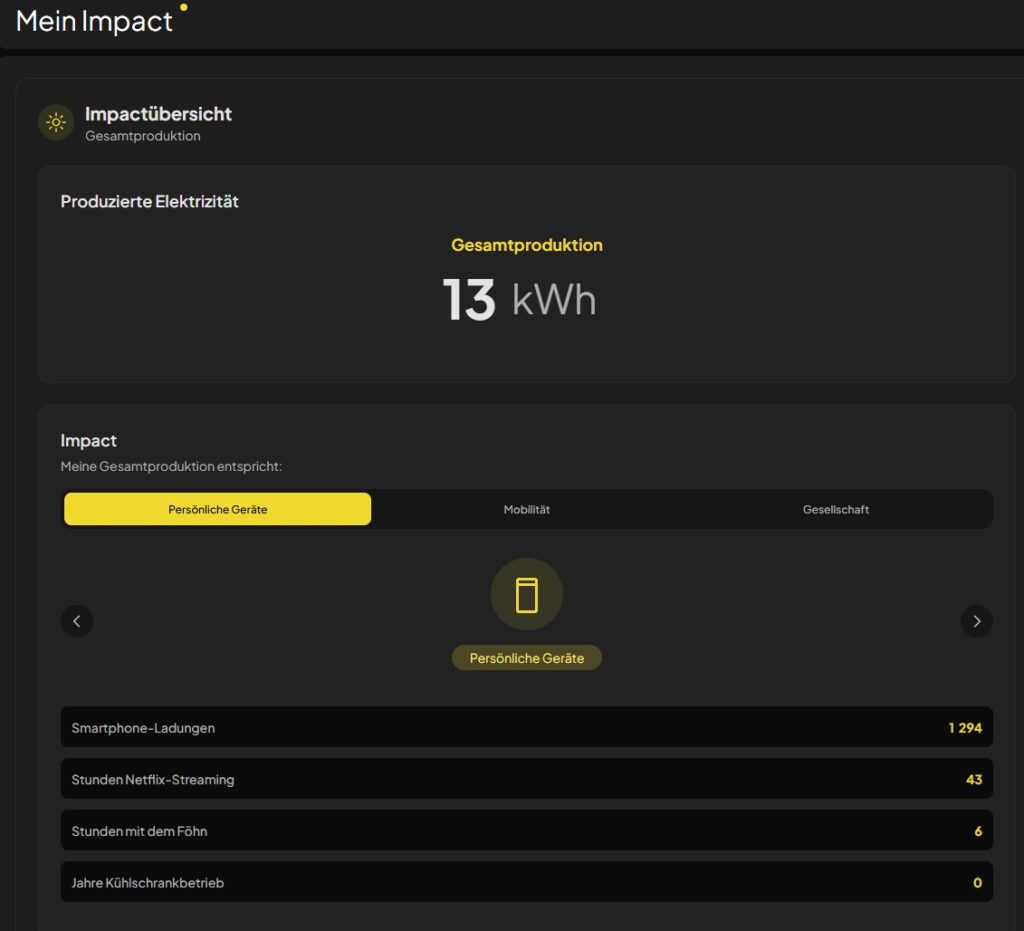The width and height of the screenshot is (1024, 931).
Task: Select the Smartphone-Ladungen row
Action: point(526,727)
